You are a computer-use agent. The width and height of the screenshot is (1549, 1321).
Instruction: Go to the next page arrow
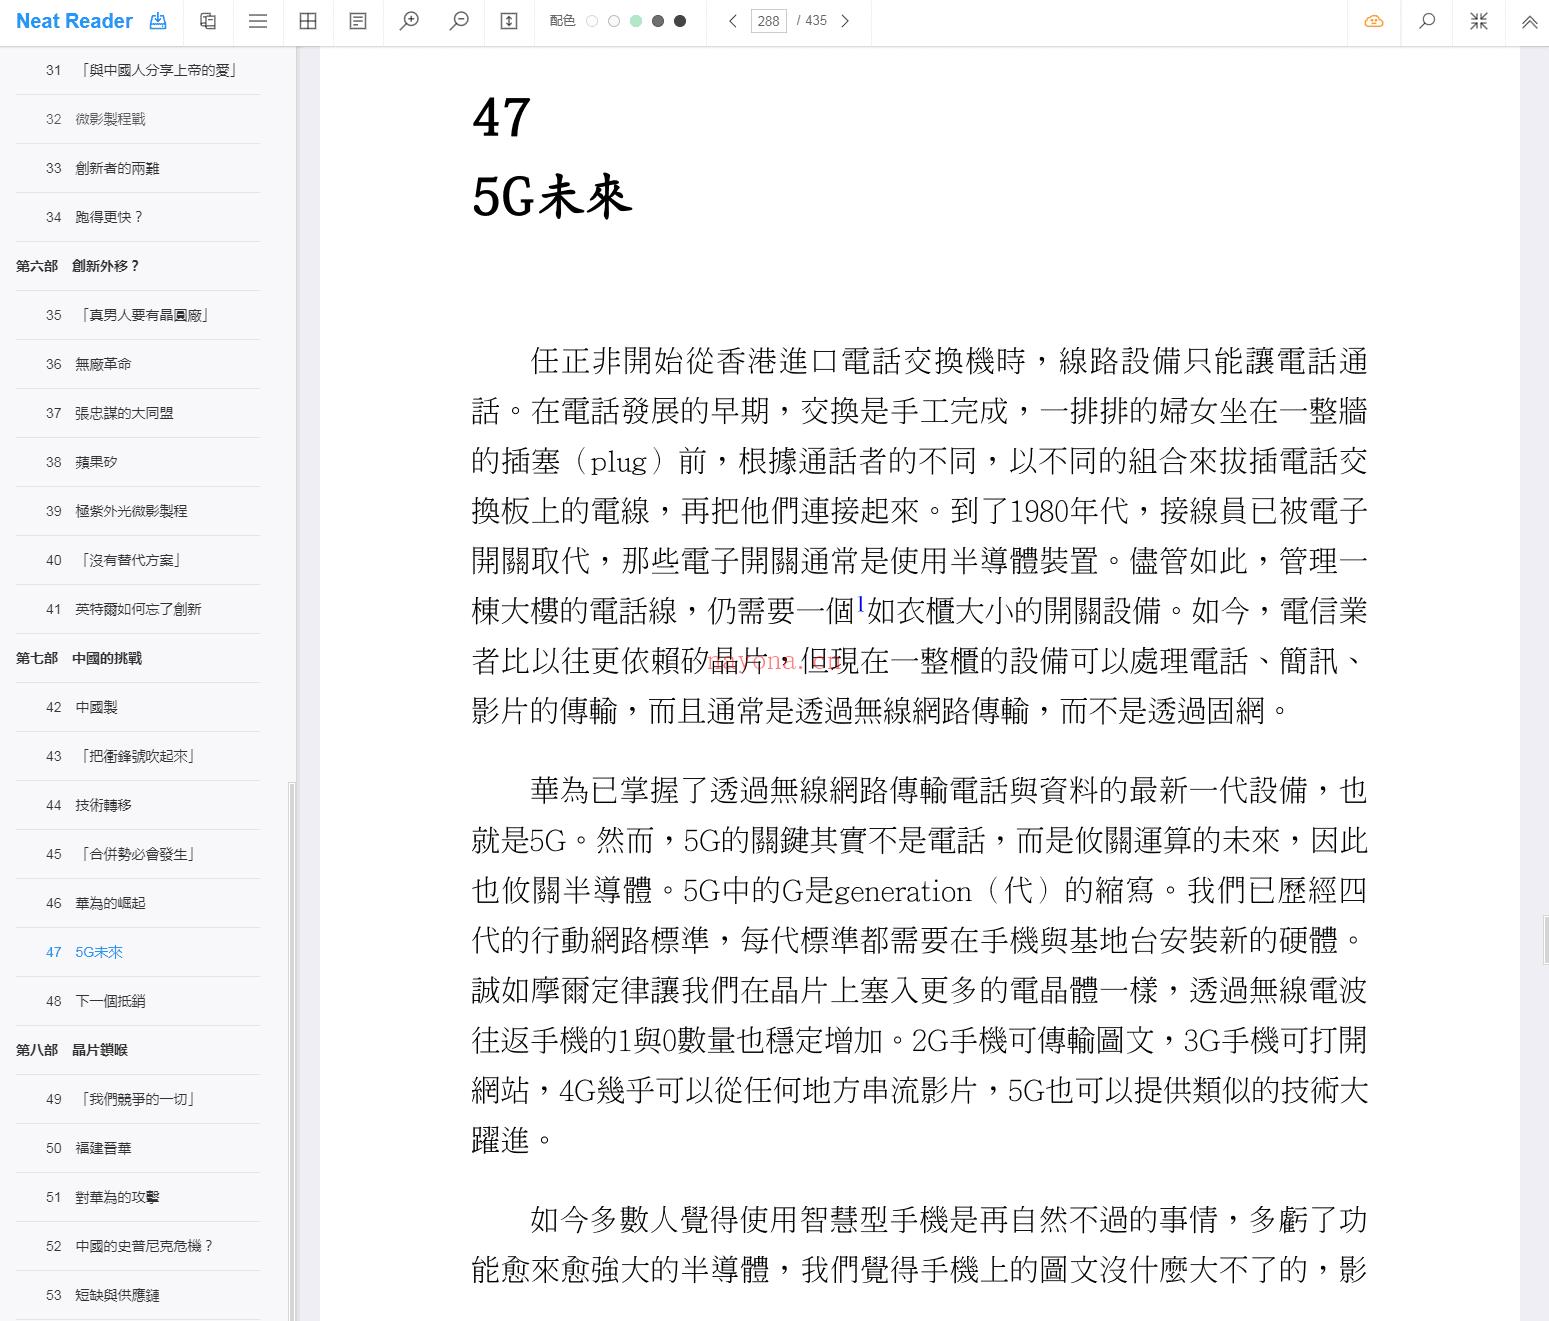(845, 21)
